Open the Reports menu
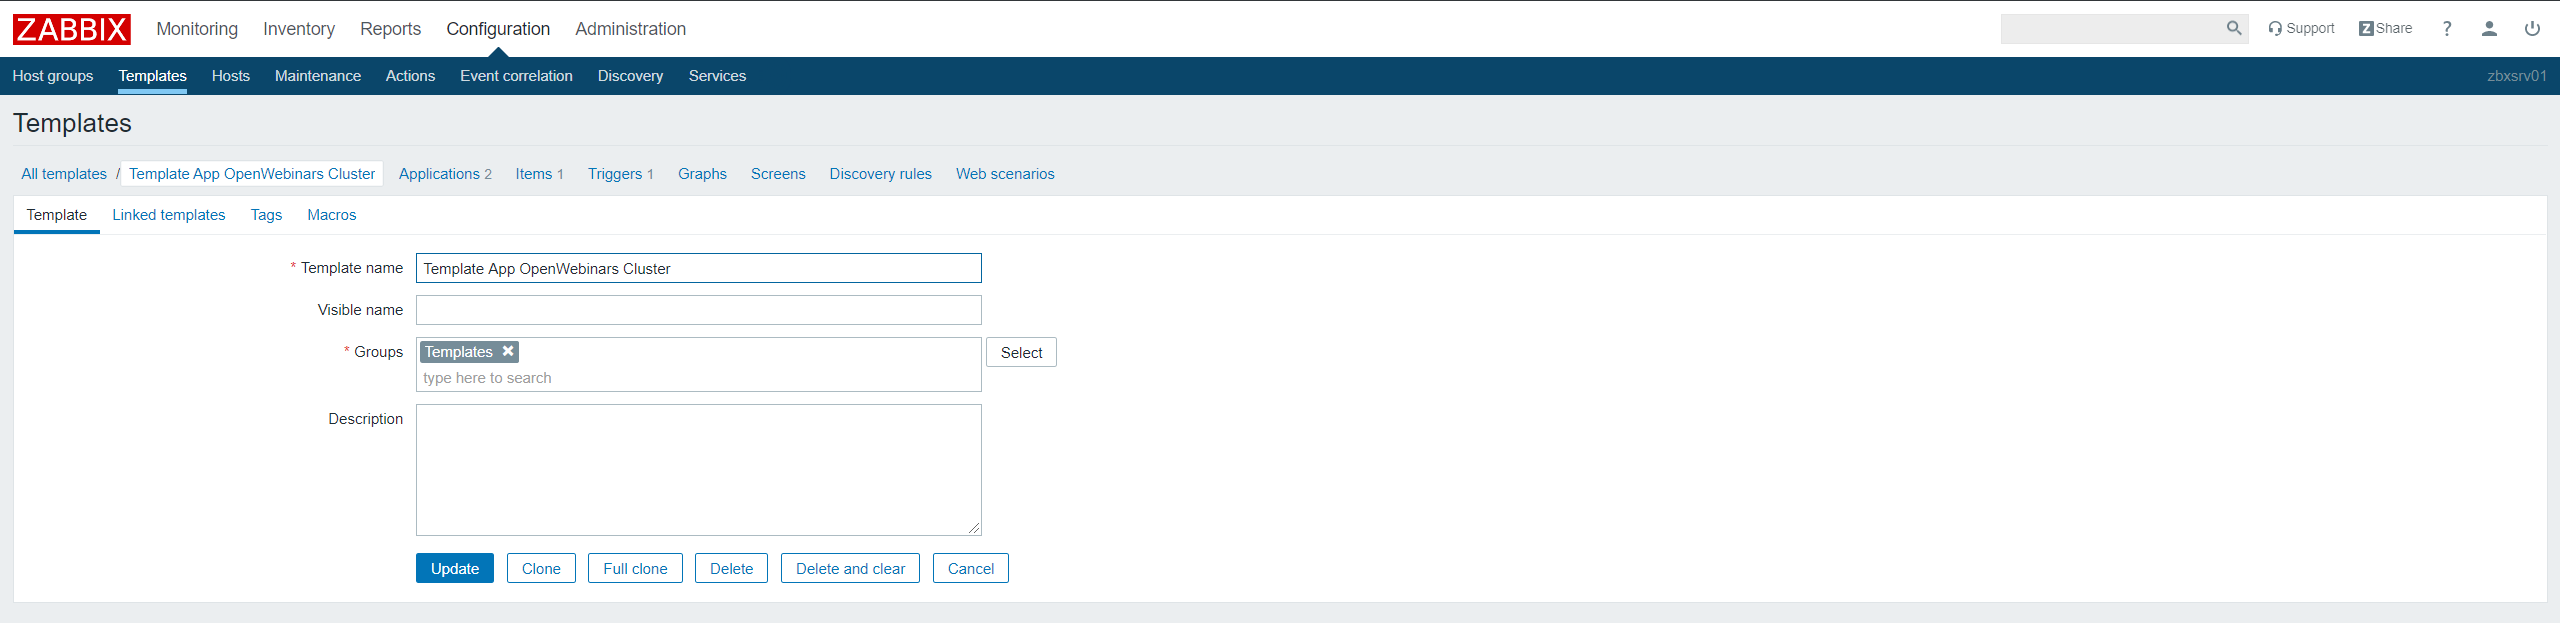 coord(390,29)
